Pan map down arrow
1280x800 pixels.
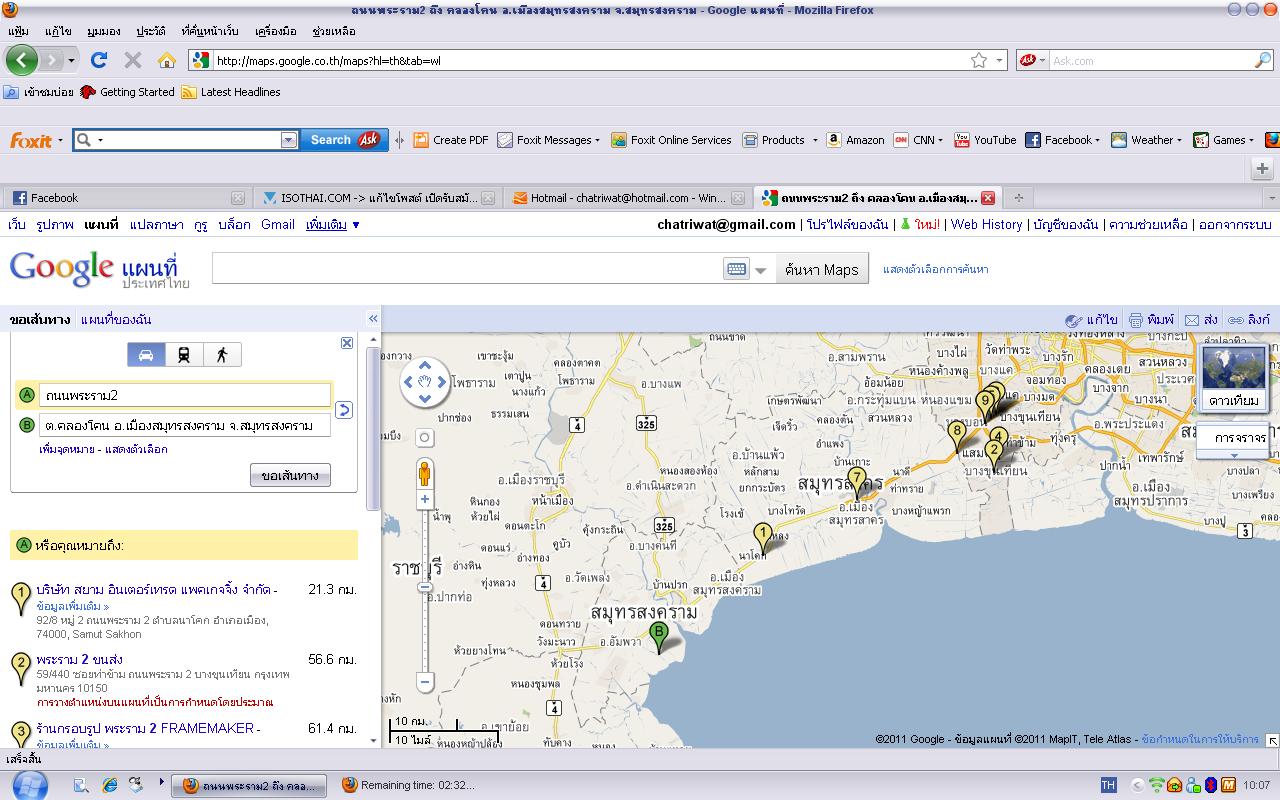425,398
